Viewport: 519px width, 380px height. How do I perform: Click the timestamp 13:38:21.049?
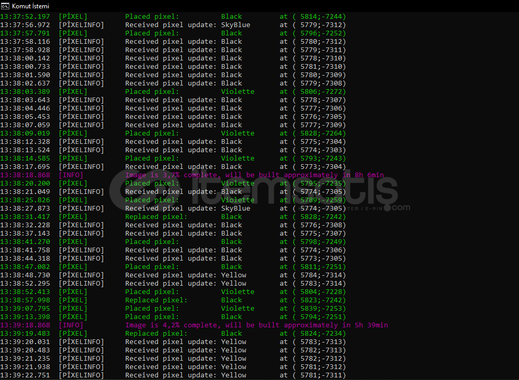25,192
